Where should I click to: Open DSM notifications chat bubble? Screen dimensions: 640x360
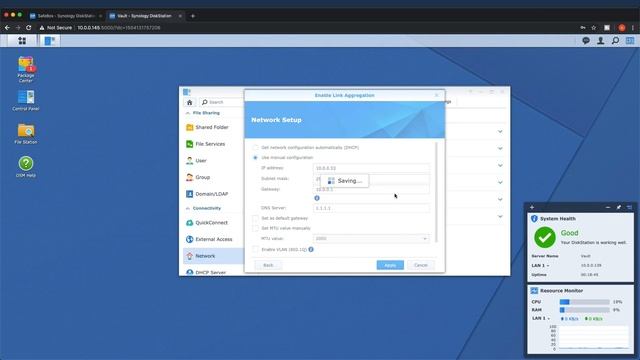[586, 40]
